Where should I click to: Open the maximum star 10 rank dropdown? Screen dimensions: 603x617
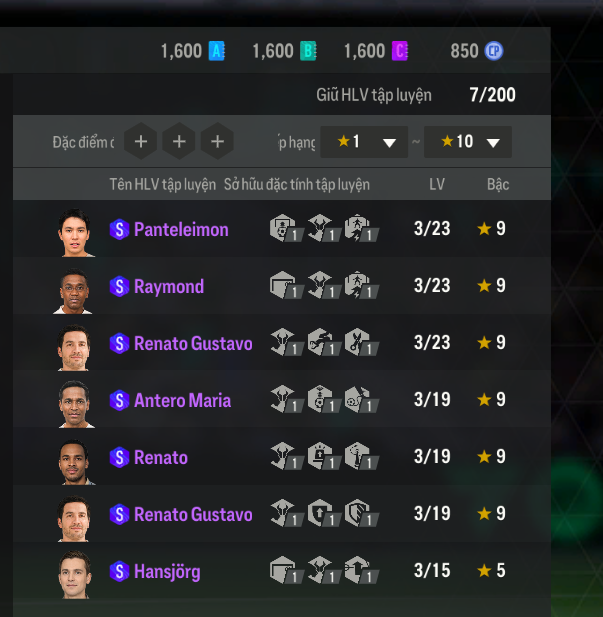pos(468,142)
